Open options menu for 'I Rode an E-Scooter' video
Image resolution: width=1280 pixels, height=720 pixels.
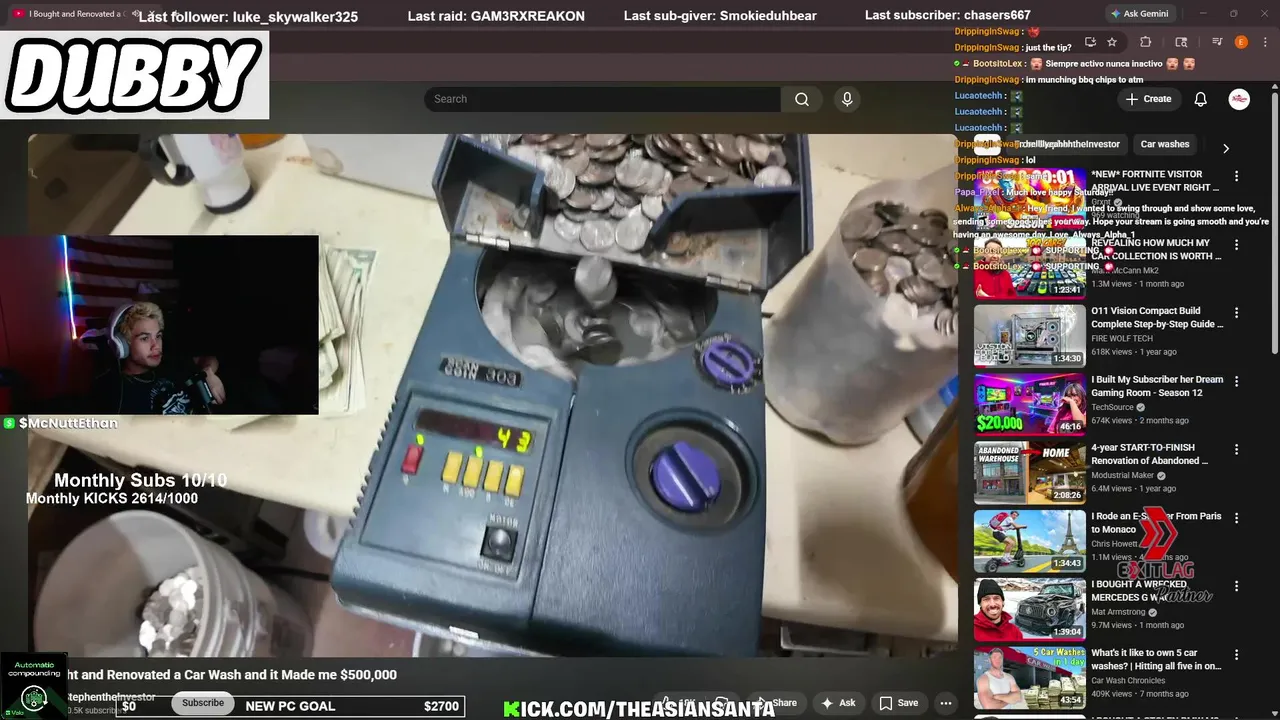(x=1236, y=518)
